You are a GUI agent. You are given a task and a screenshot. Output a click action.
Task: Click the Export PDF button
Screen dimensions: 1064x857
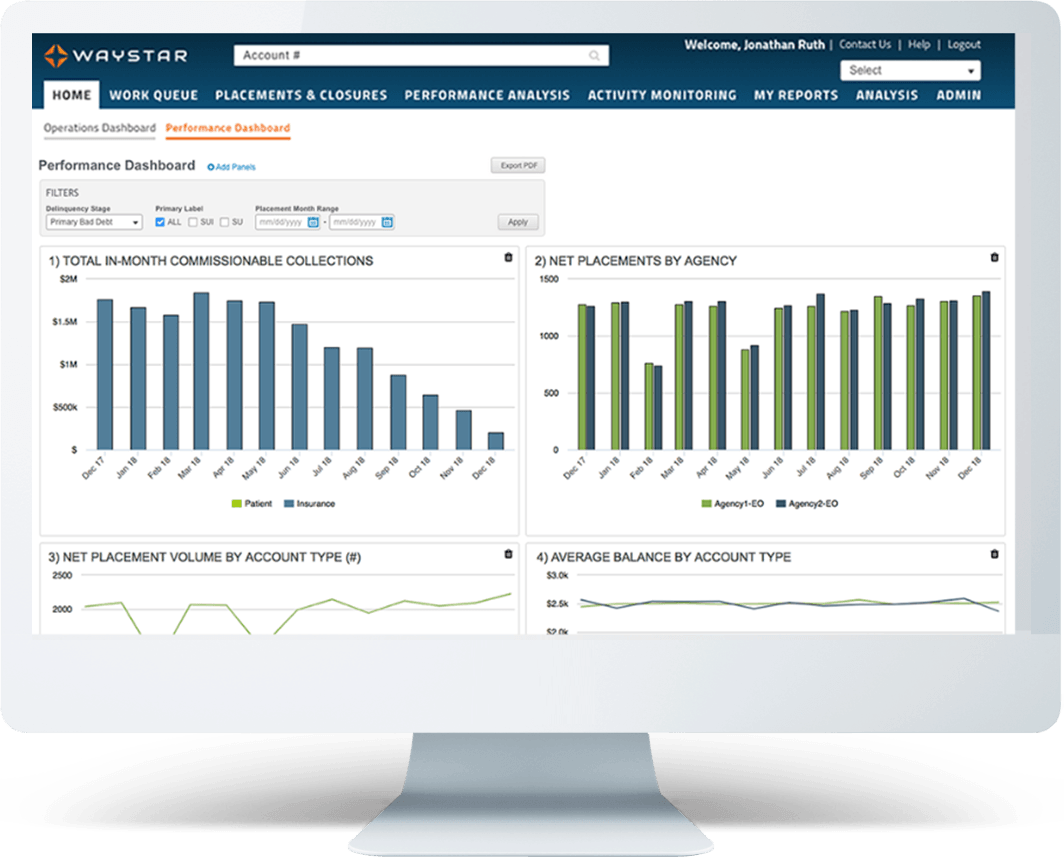[517, 165]
